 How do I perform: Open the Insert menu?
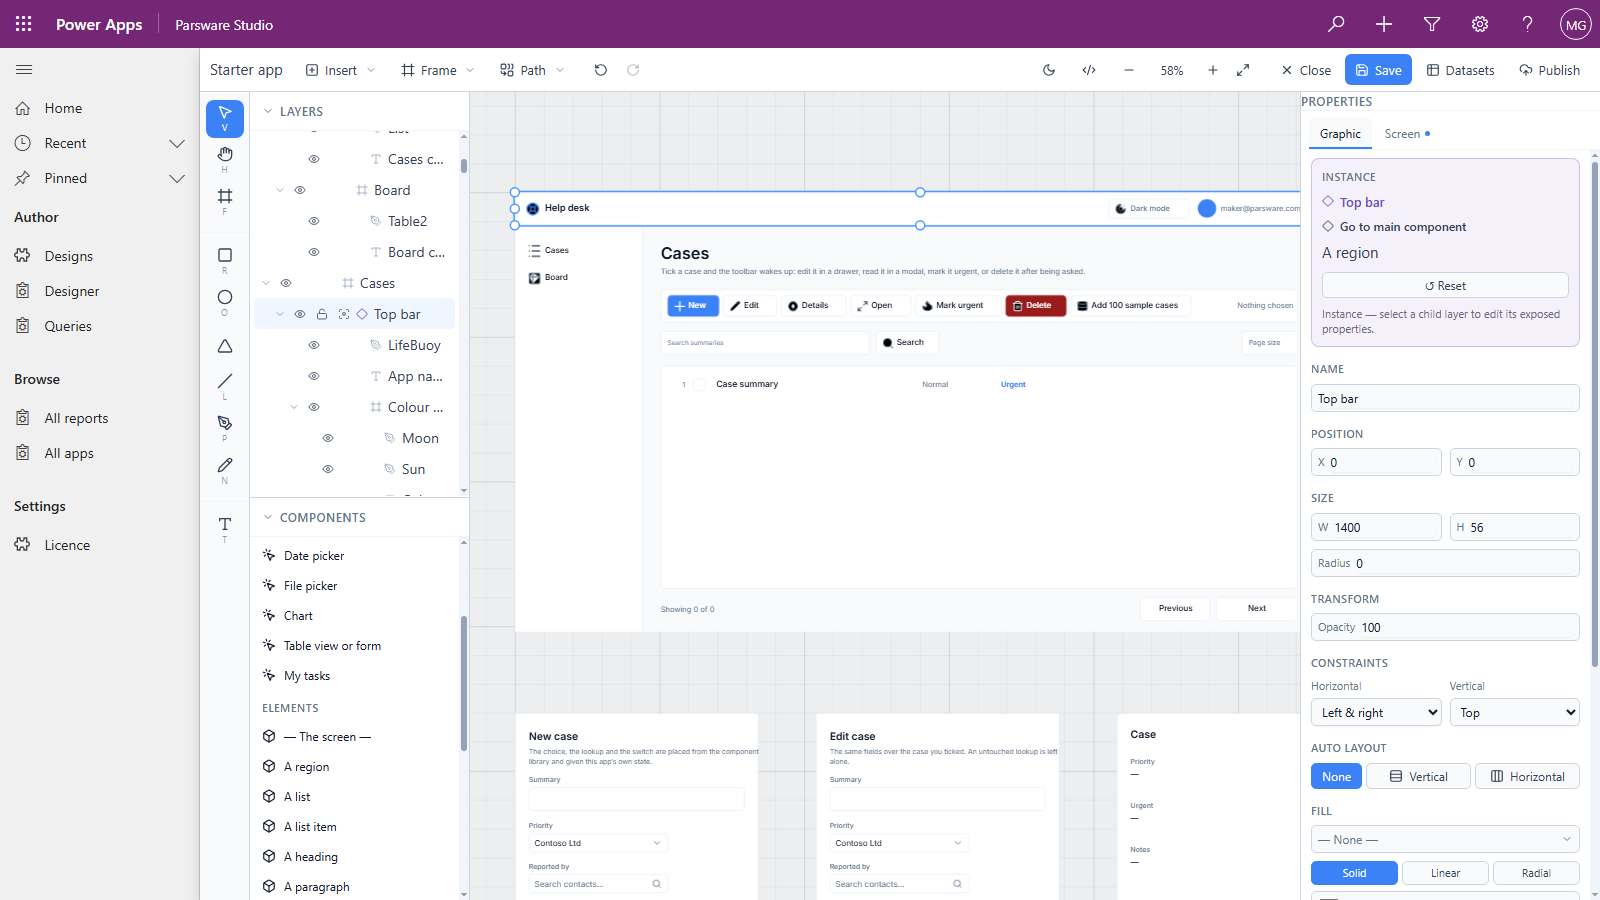click(340, 70)
